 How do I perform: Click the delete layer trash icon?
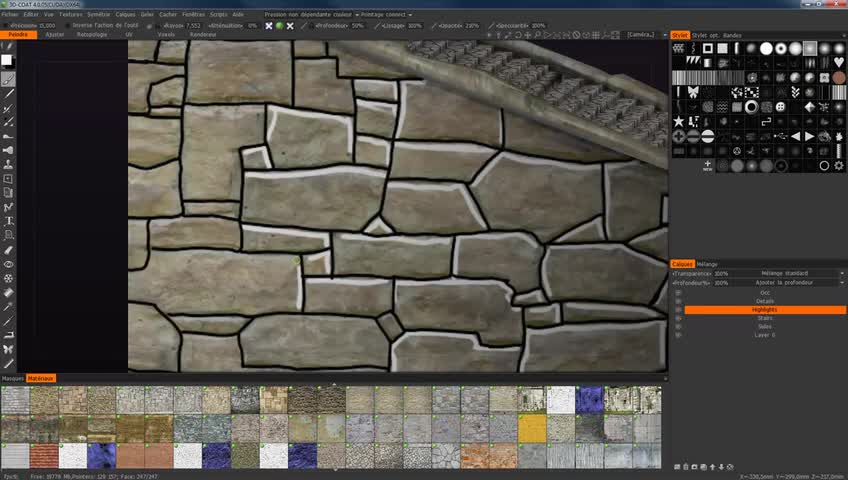coord(686,467)
